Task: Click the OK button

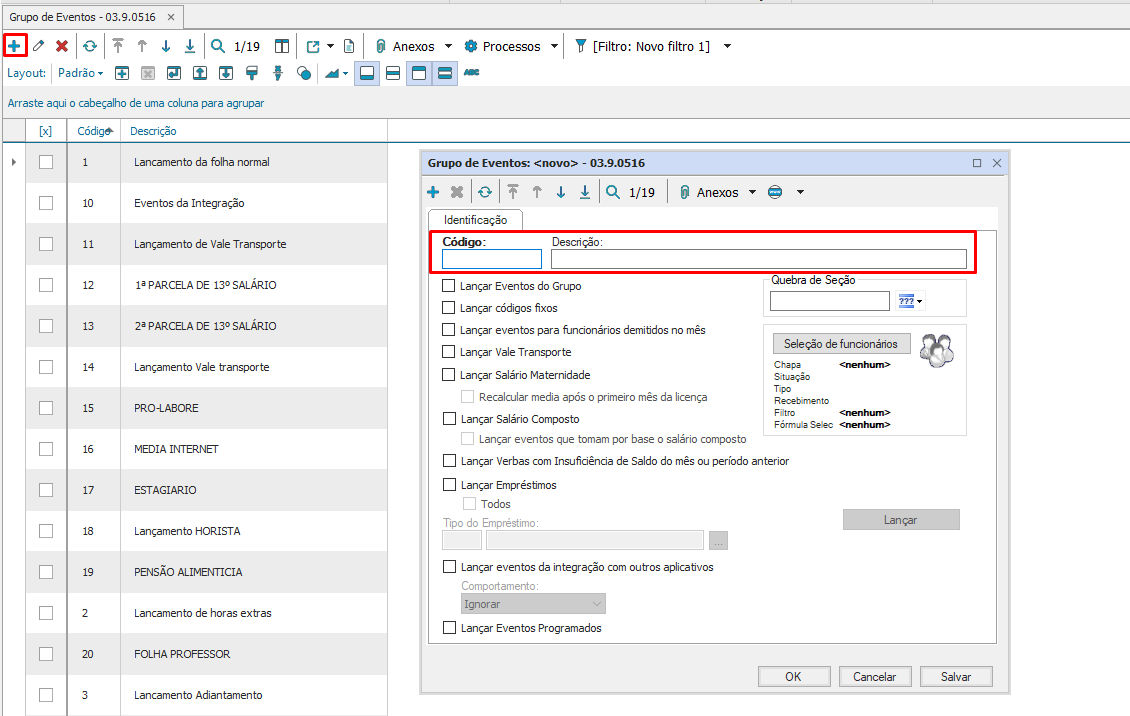Action: tap(793, 676)
